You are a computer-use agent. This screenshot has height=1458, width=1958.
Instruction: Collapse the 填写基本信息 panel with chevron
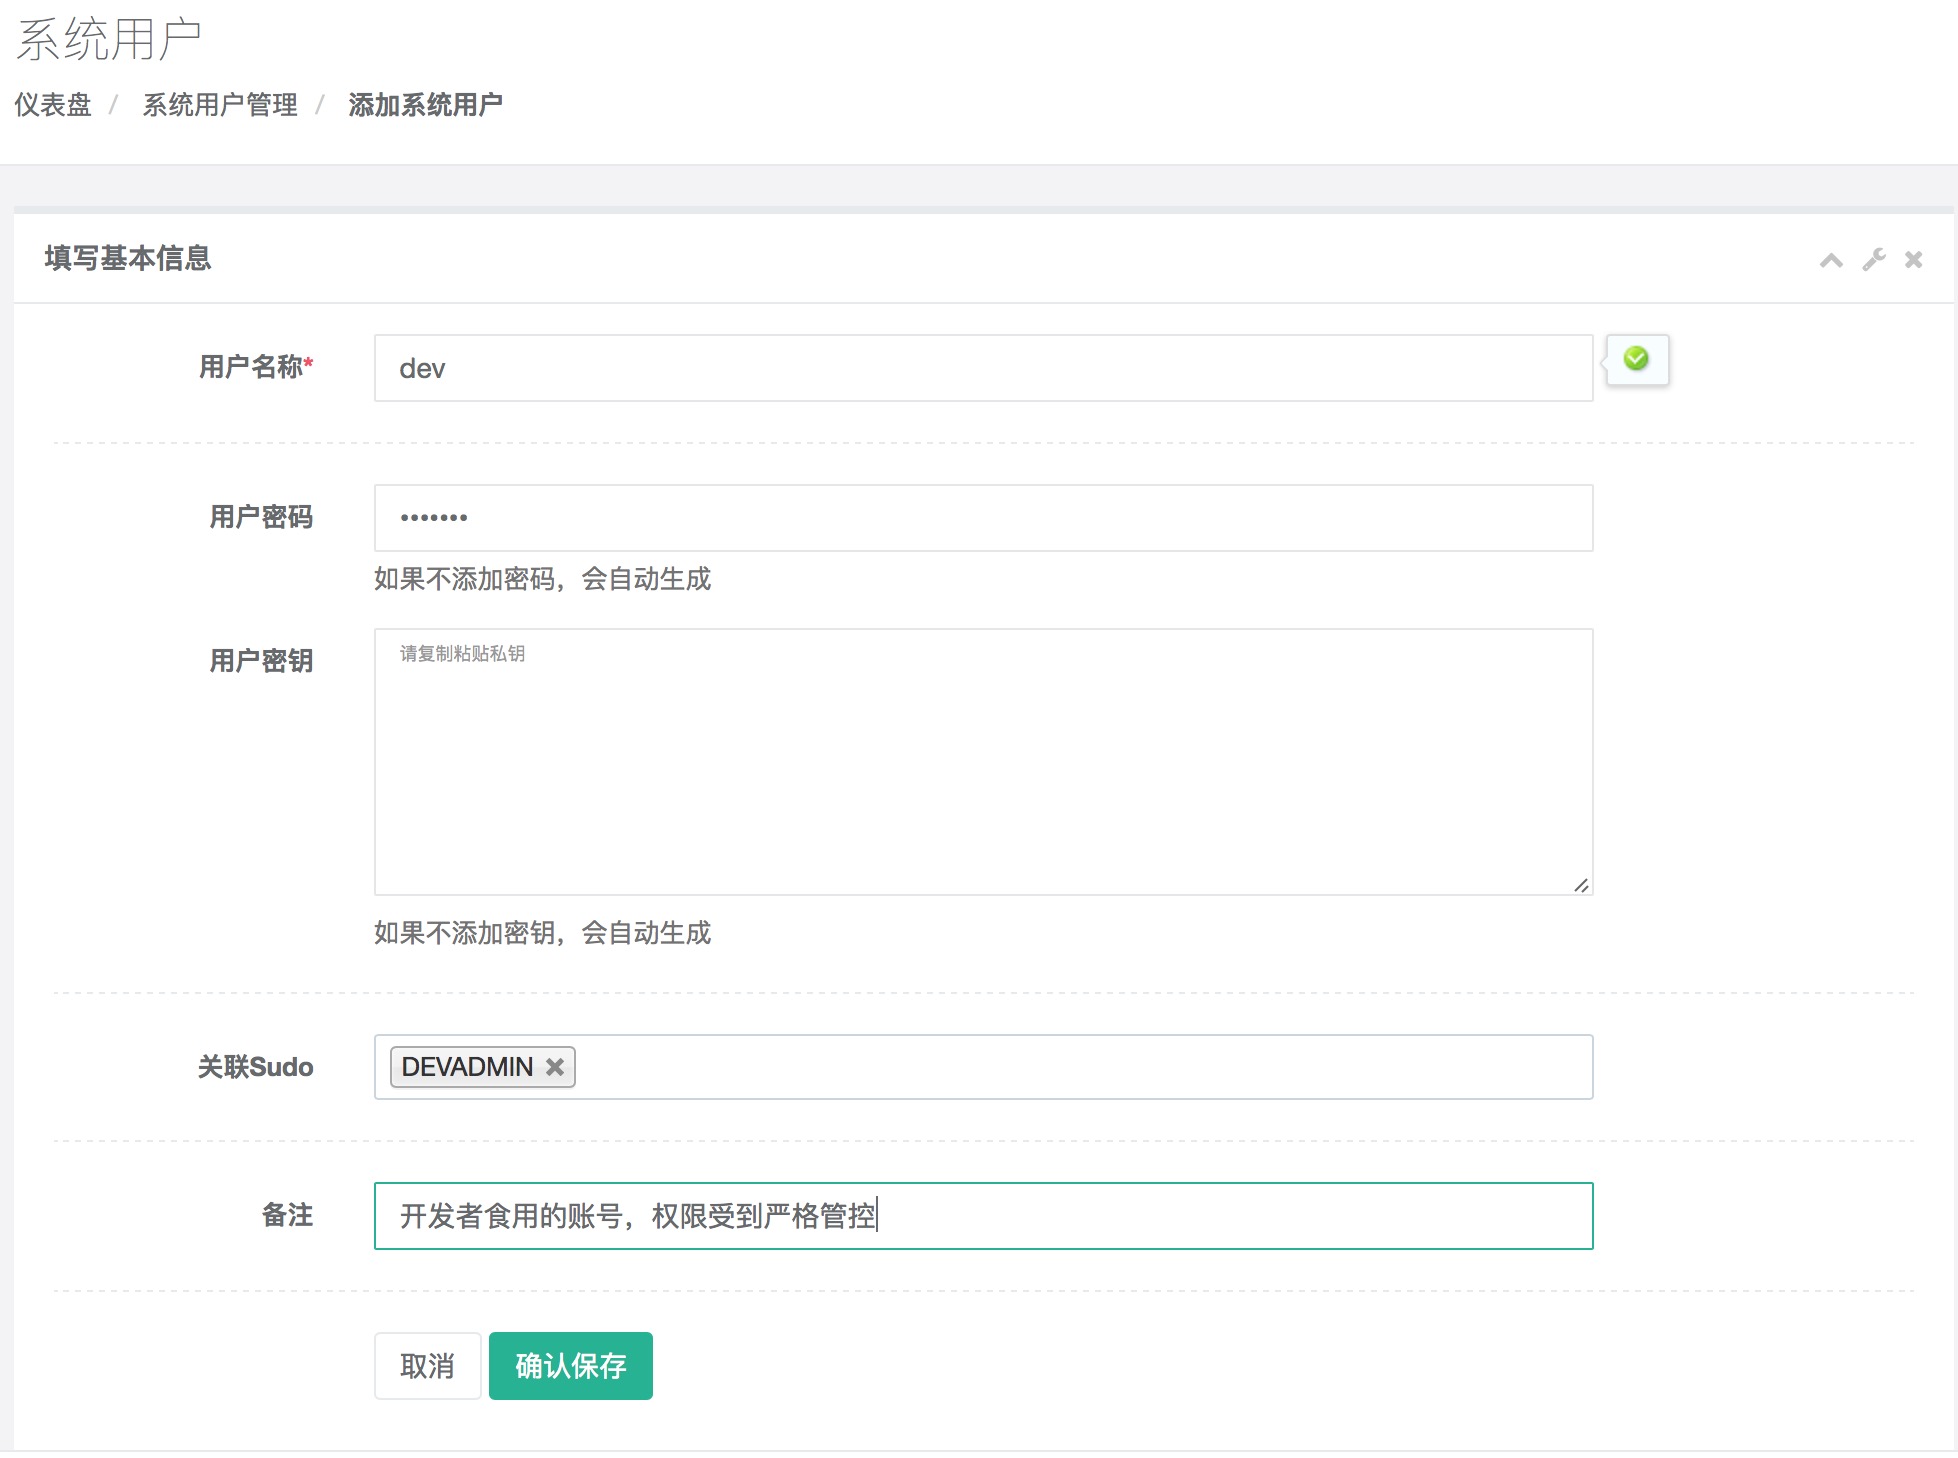(x=1830, y=260)
